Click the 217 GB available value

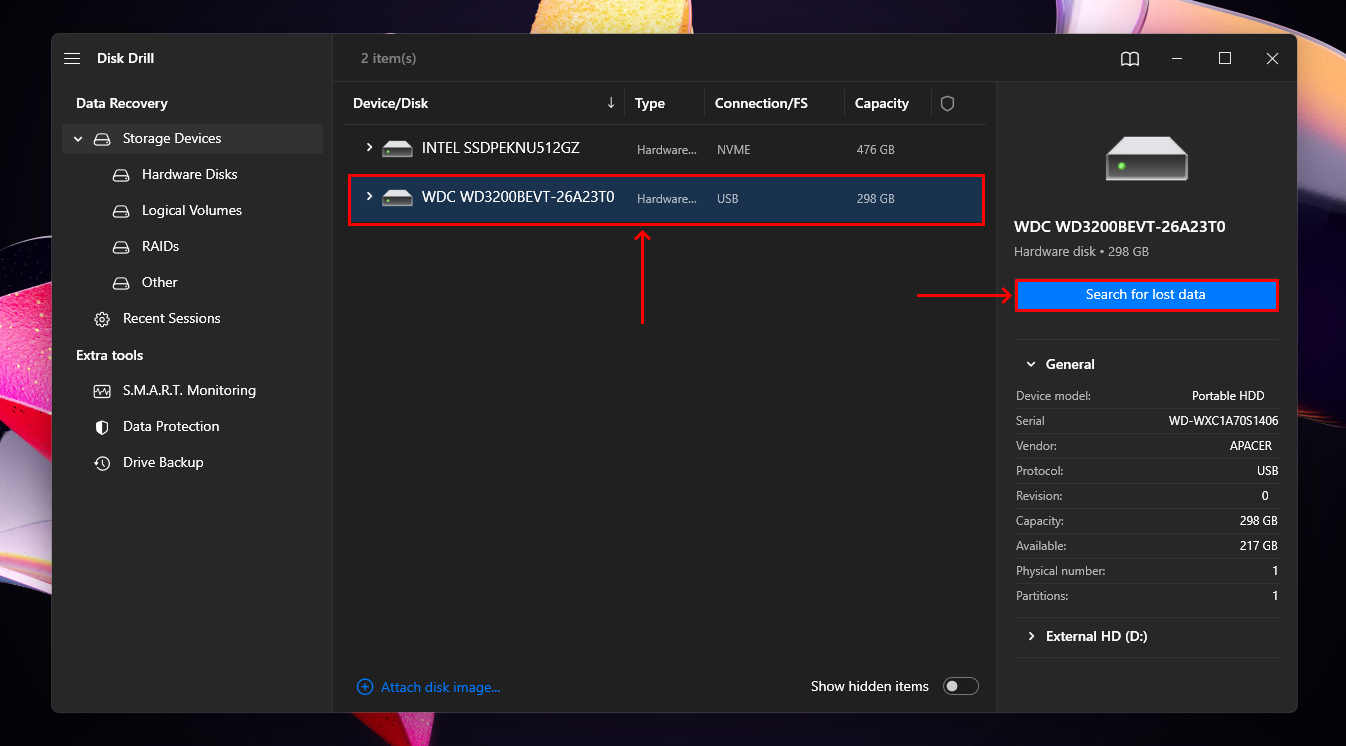coord(1258,546)
